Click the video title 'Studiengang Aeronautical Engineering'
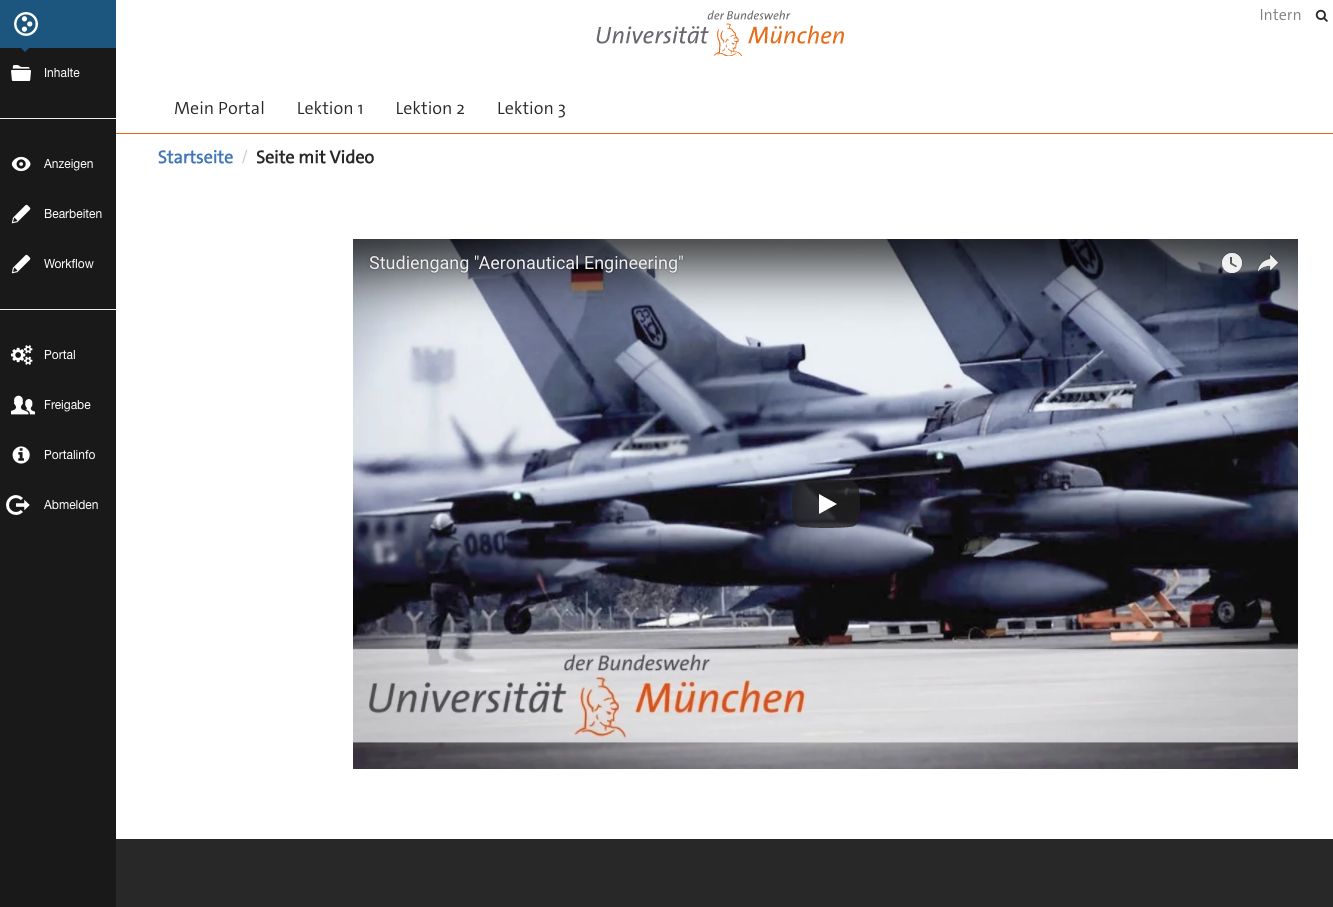 (526, 263)
